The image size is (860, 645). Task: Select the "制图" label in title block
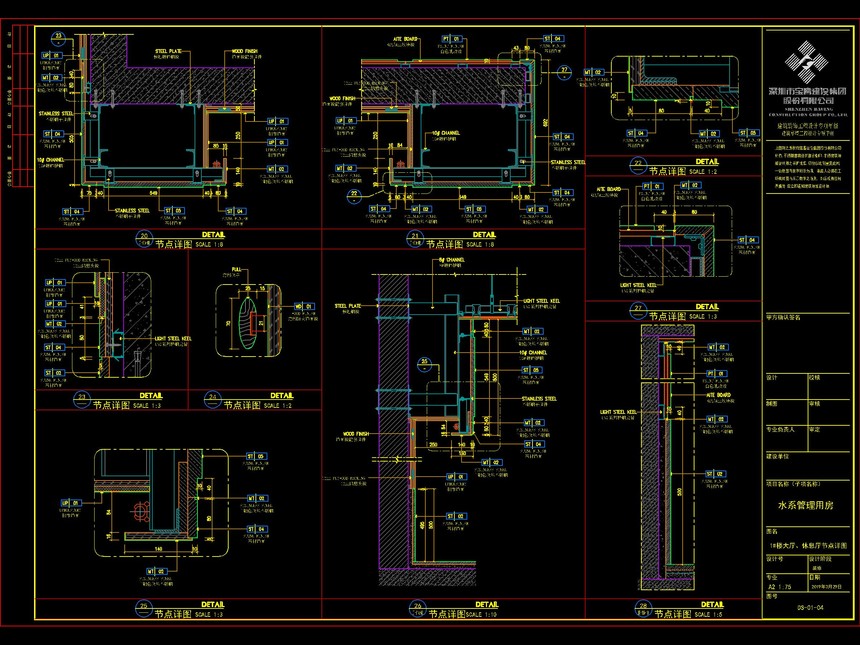pos(772,404)
